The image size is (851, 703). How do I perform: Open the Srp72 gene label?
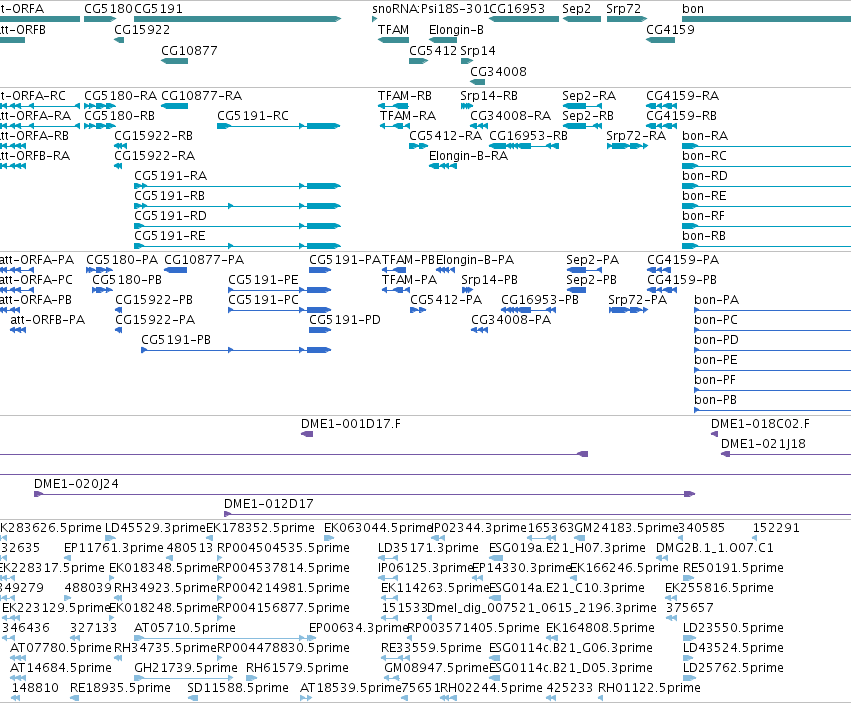[x=624, y=9]
